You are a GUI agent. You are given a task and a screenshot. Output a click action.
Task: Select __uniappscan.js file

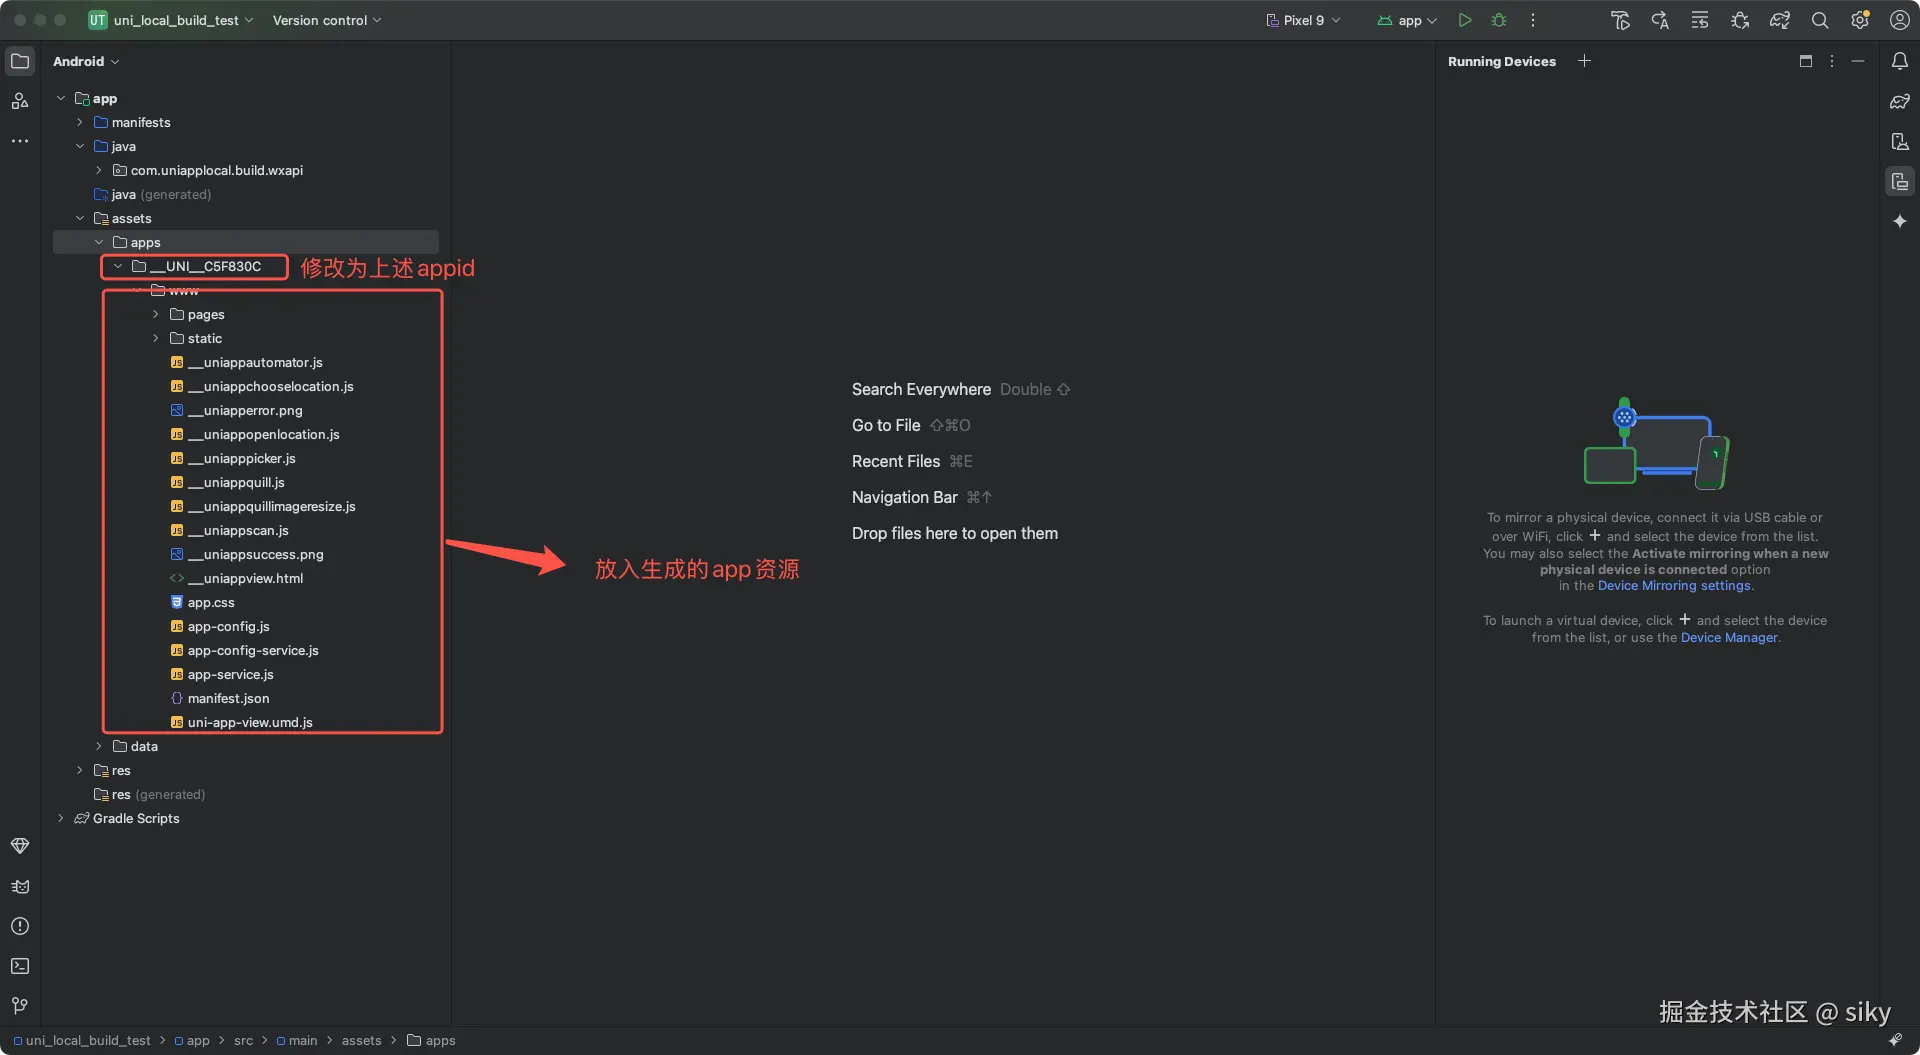(229, 530)
